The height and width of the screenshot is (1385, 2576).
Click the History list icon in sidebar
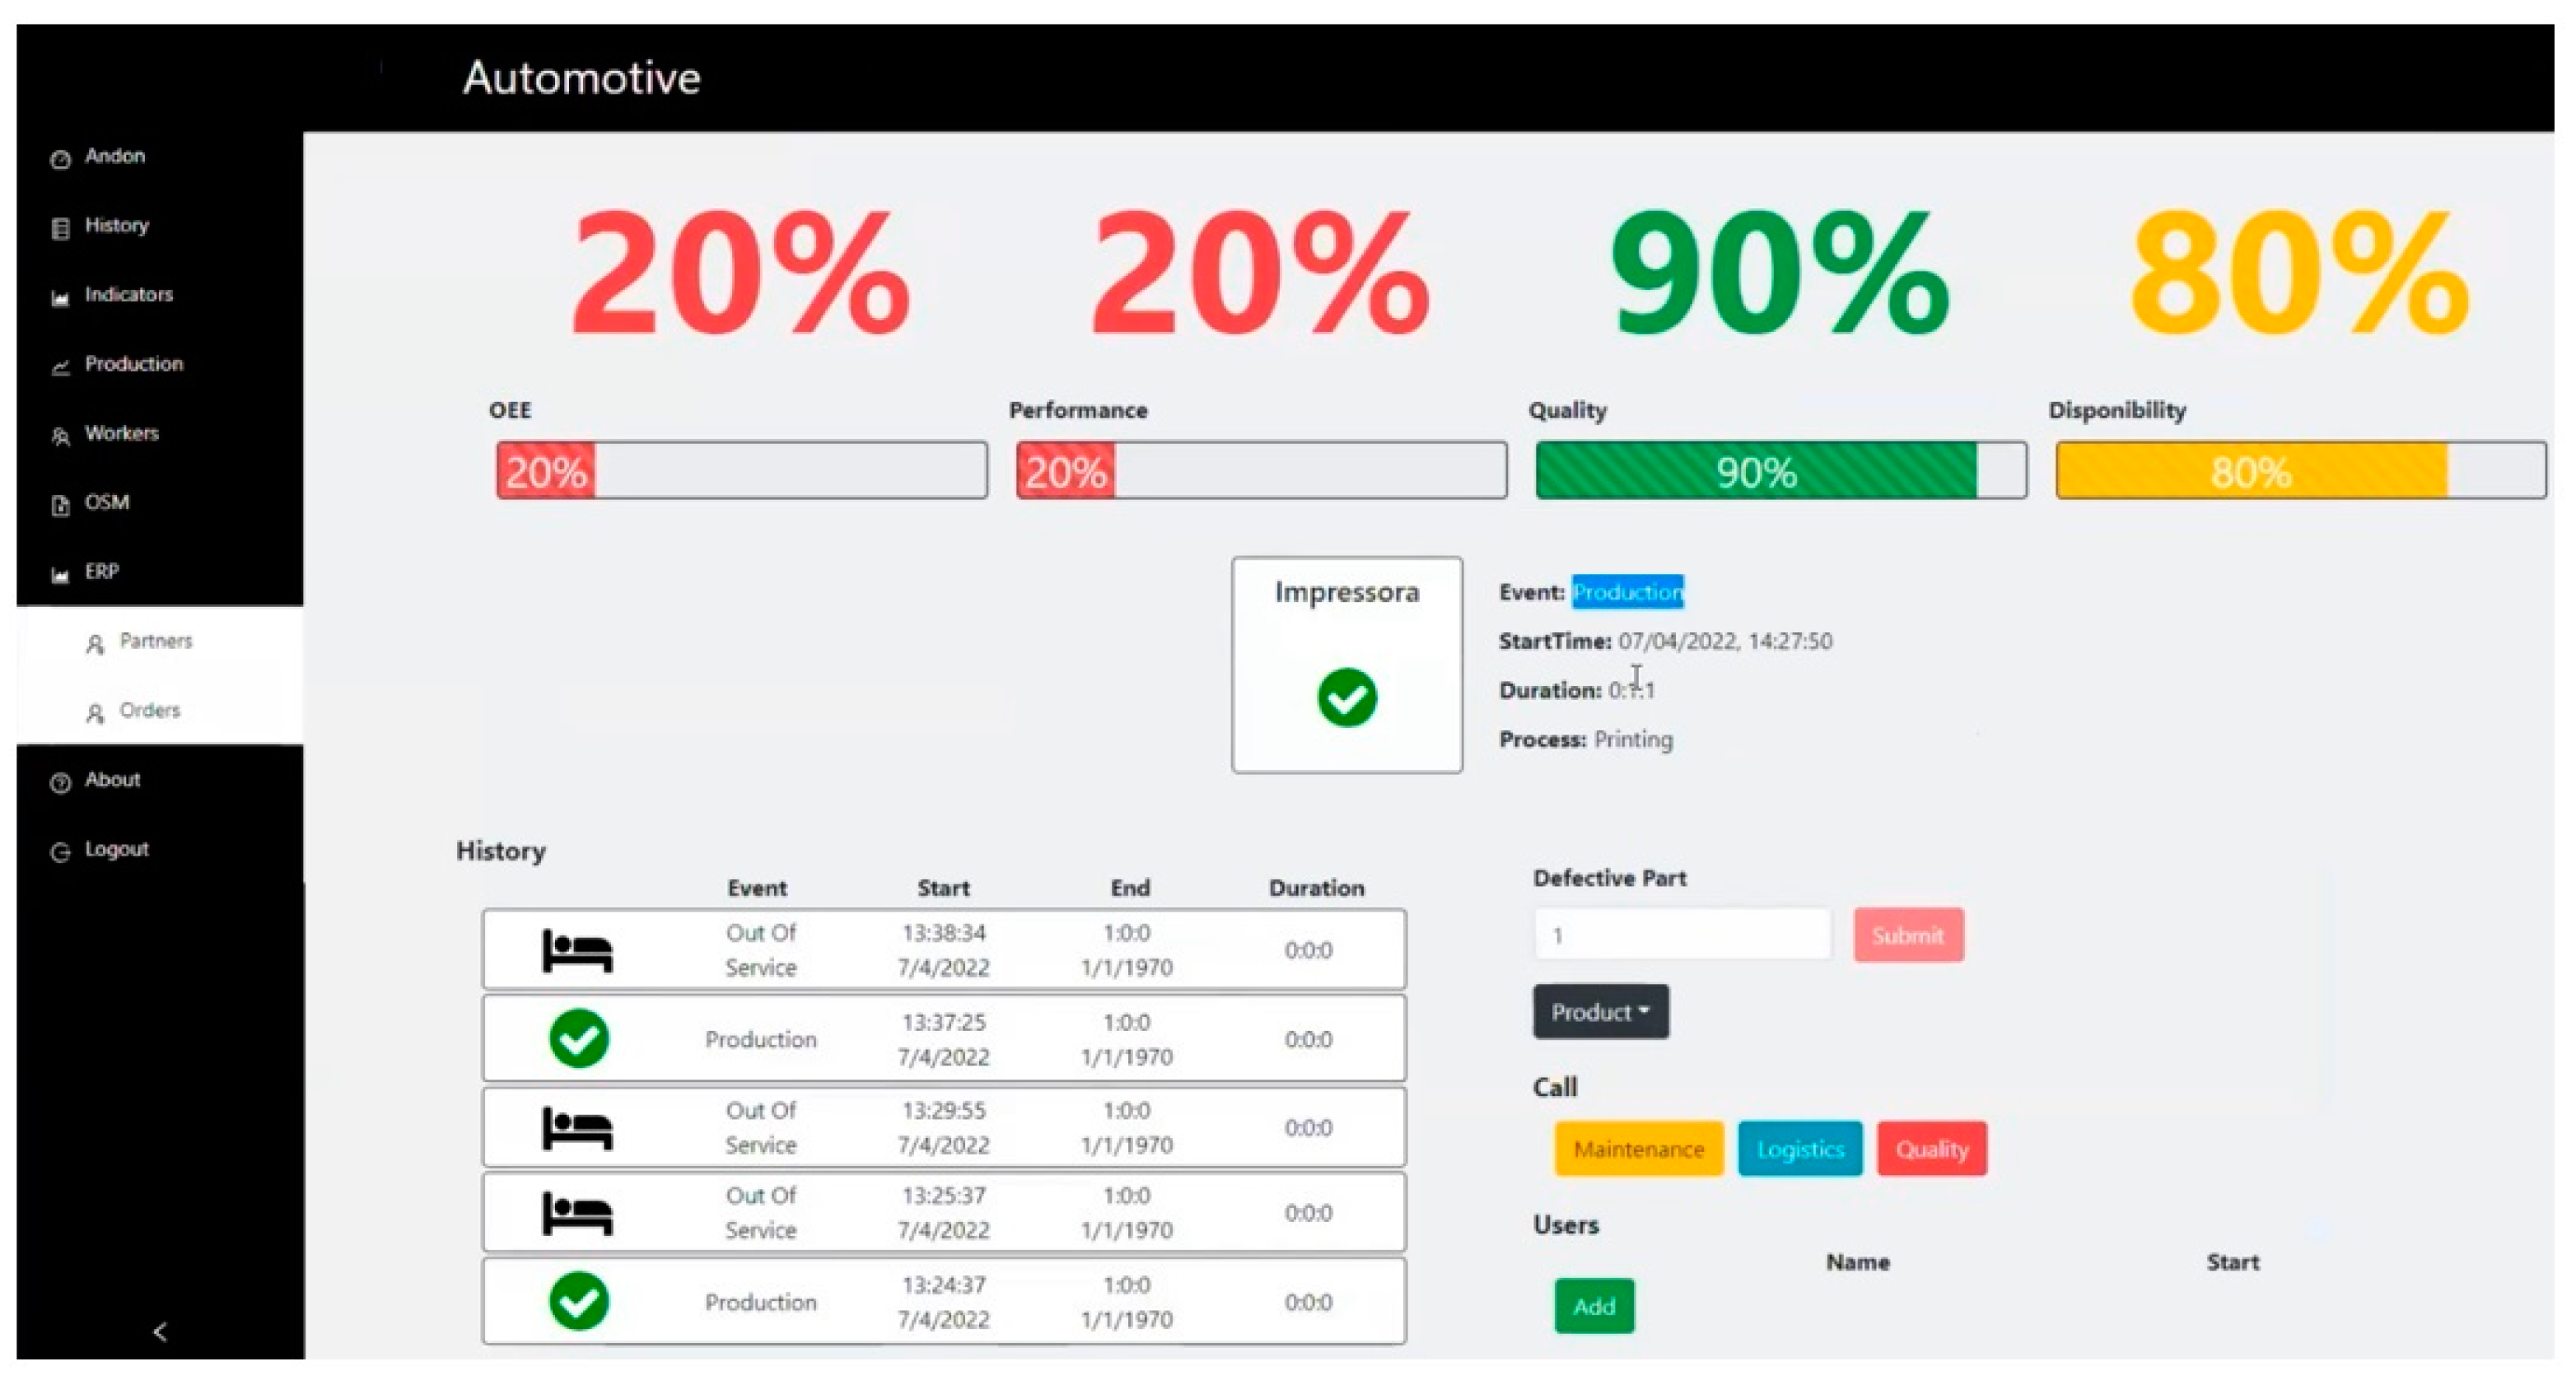click(x=60, y=228)
